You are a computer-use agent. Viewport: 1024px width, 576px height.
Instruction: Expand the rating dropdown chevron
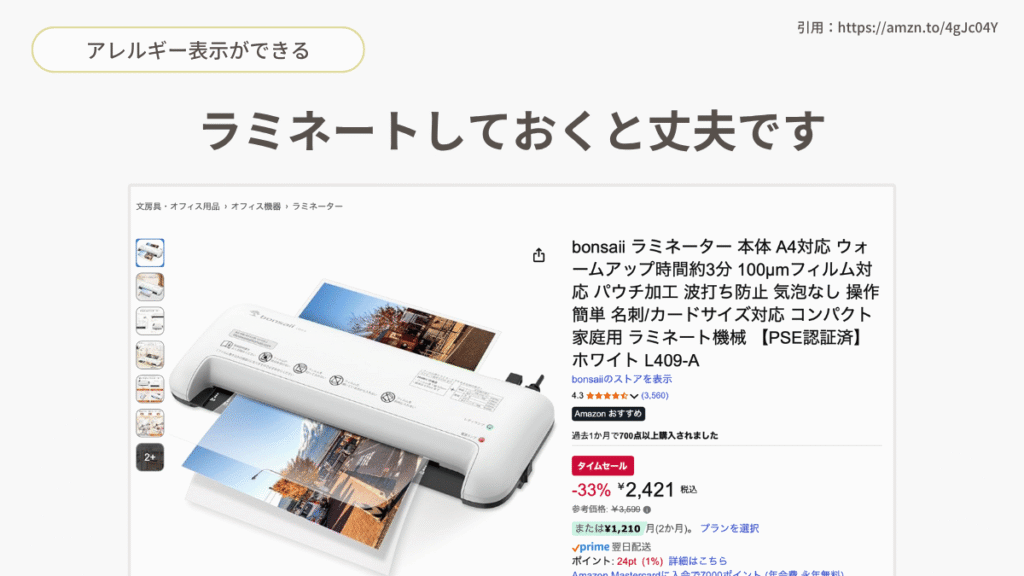point(633,396)
